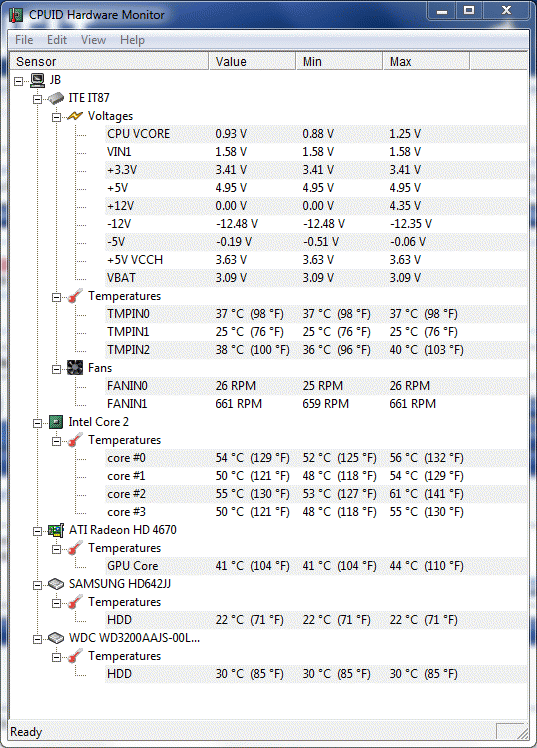
Task: Click the Fans icon
Action: (x=75, y=368)
